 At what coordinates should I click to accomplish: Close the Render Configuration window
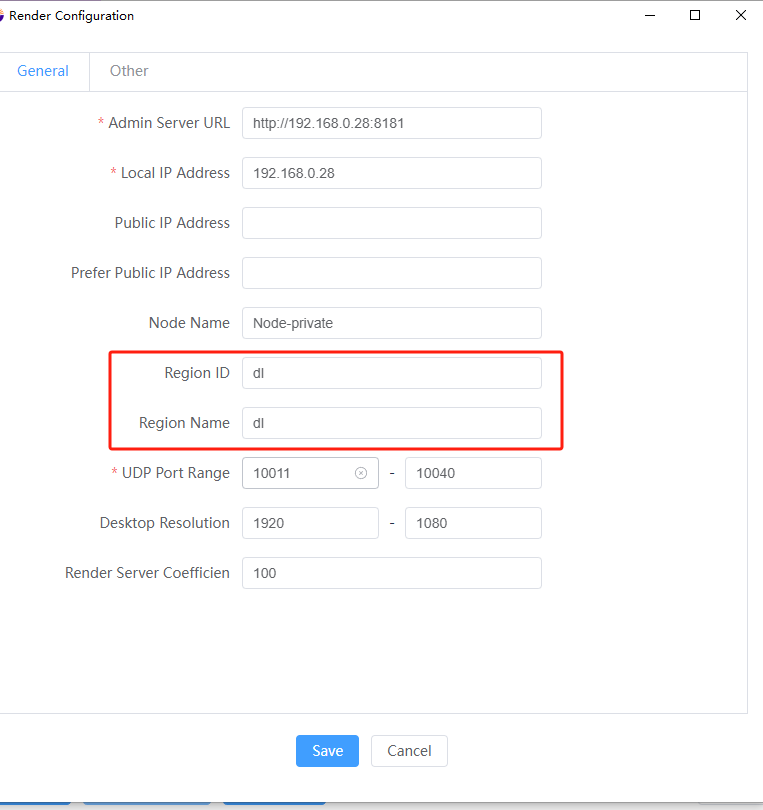point(740,15)
